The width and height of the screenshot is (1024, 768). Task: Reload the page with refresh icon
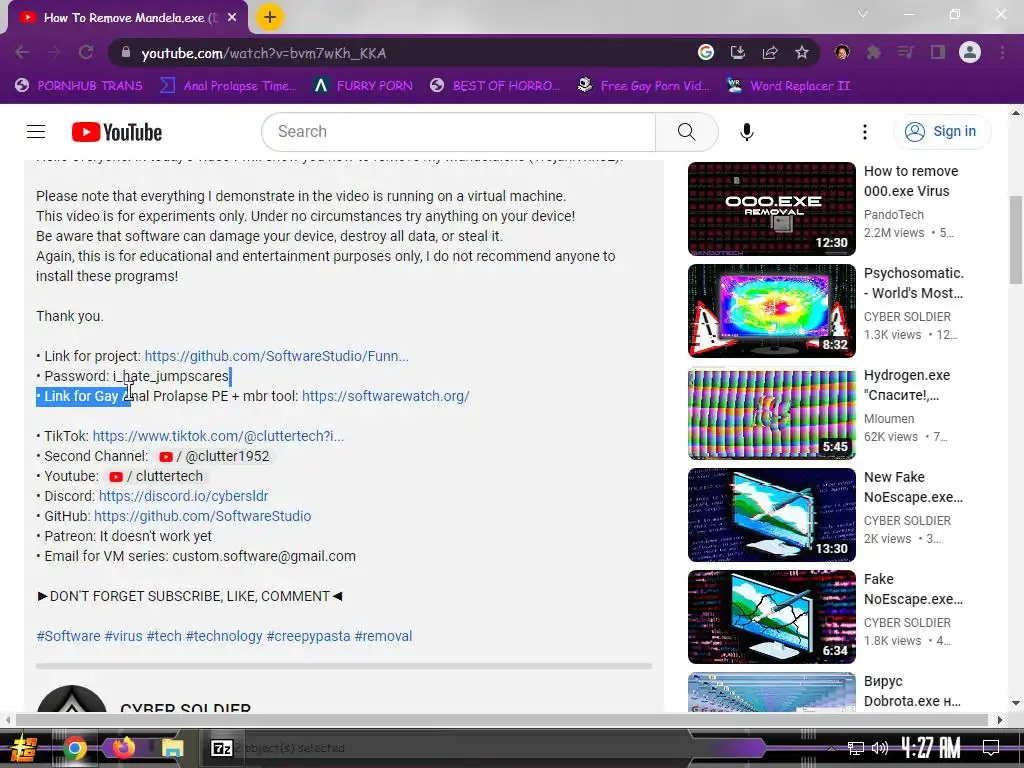click(x=86, y=52)
